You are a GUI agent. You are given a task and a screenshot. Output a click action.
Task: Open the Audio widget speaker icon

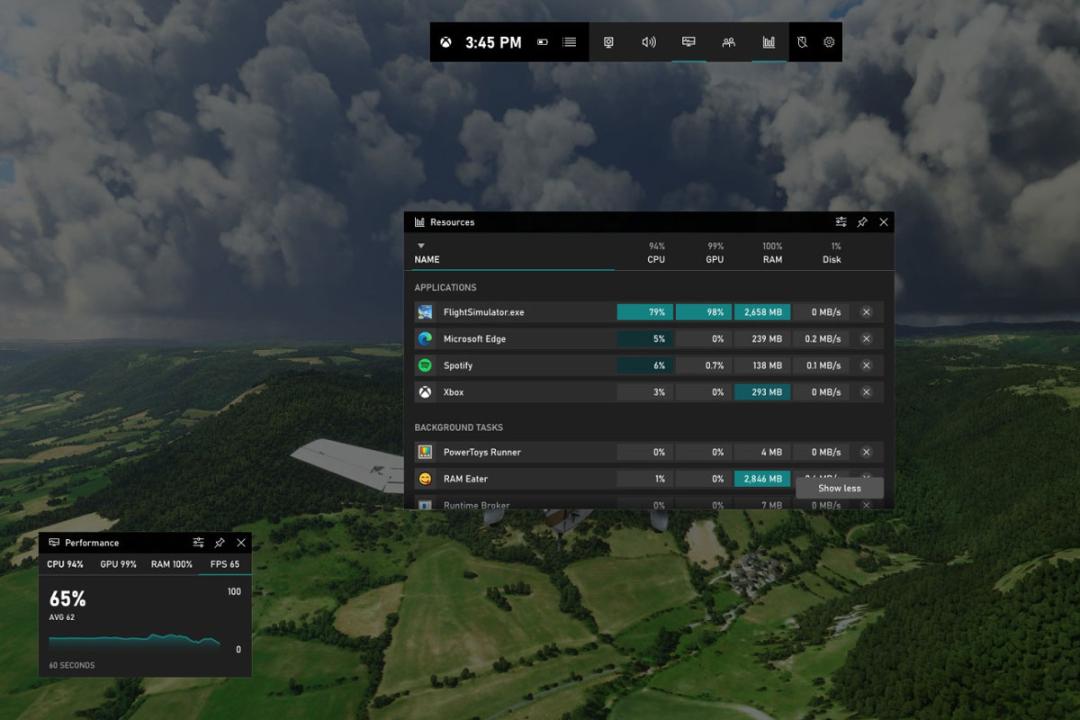coord(648,43)
